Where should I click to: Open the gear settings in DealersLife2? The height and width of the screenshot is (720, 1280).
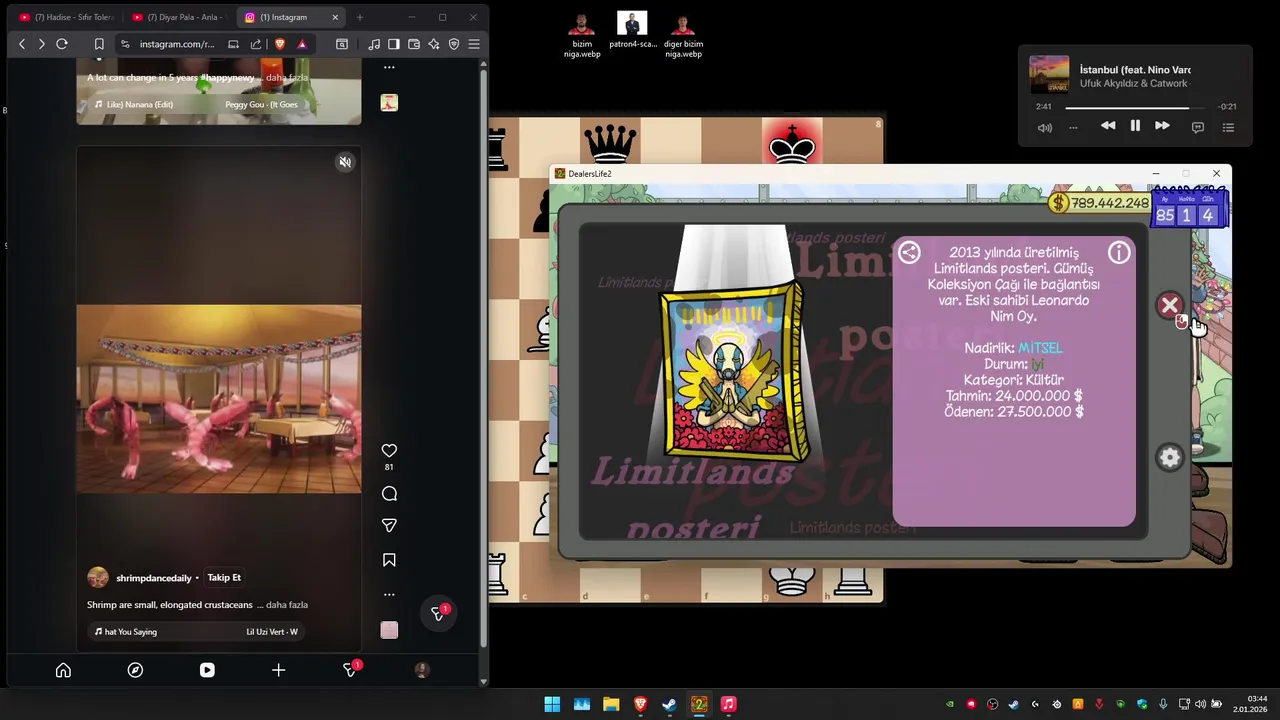tap(1169, 458)
